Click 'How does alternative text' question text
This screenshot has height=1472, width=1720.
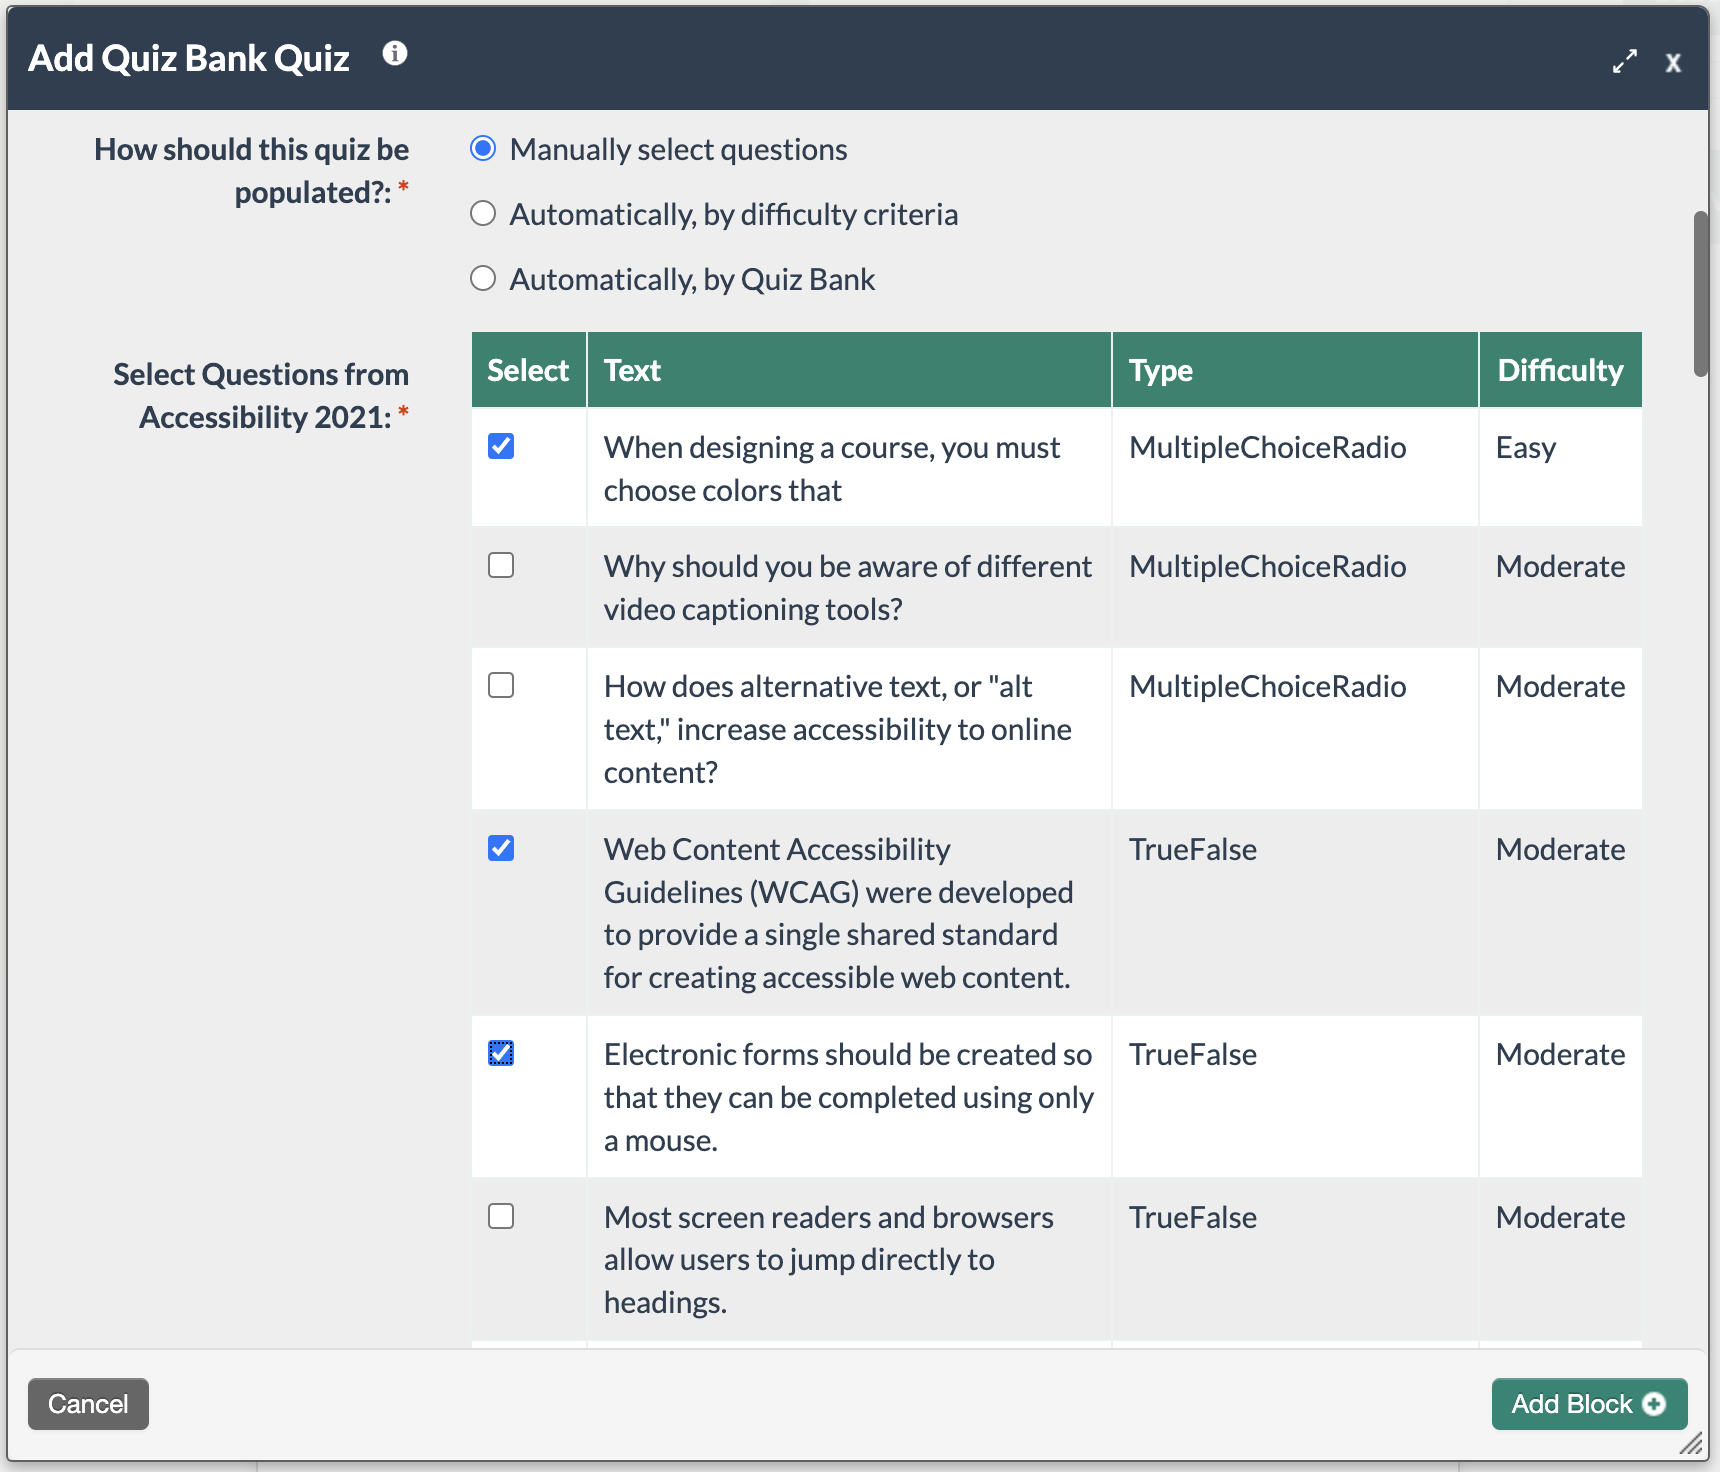click(837, 729)
